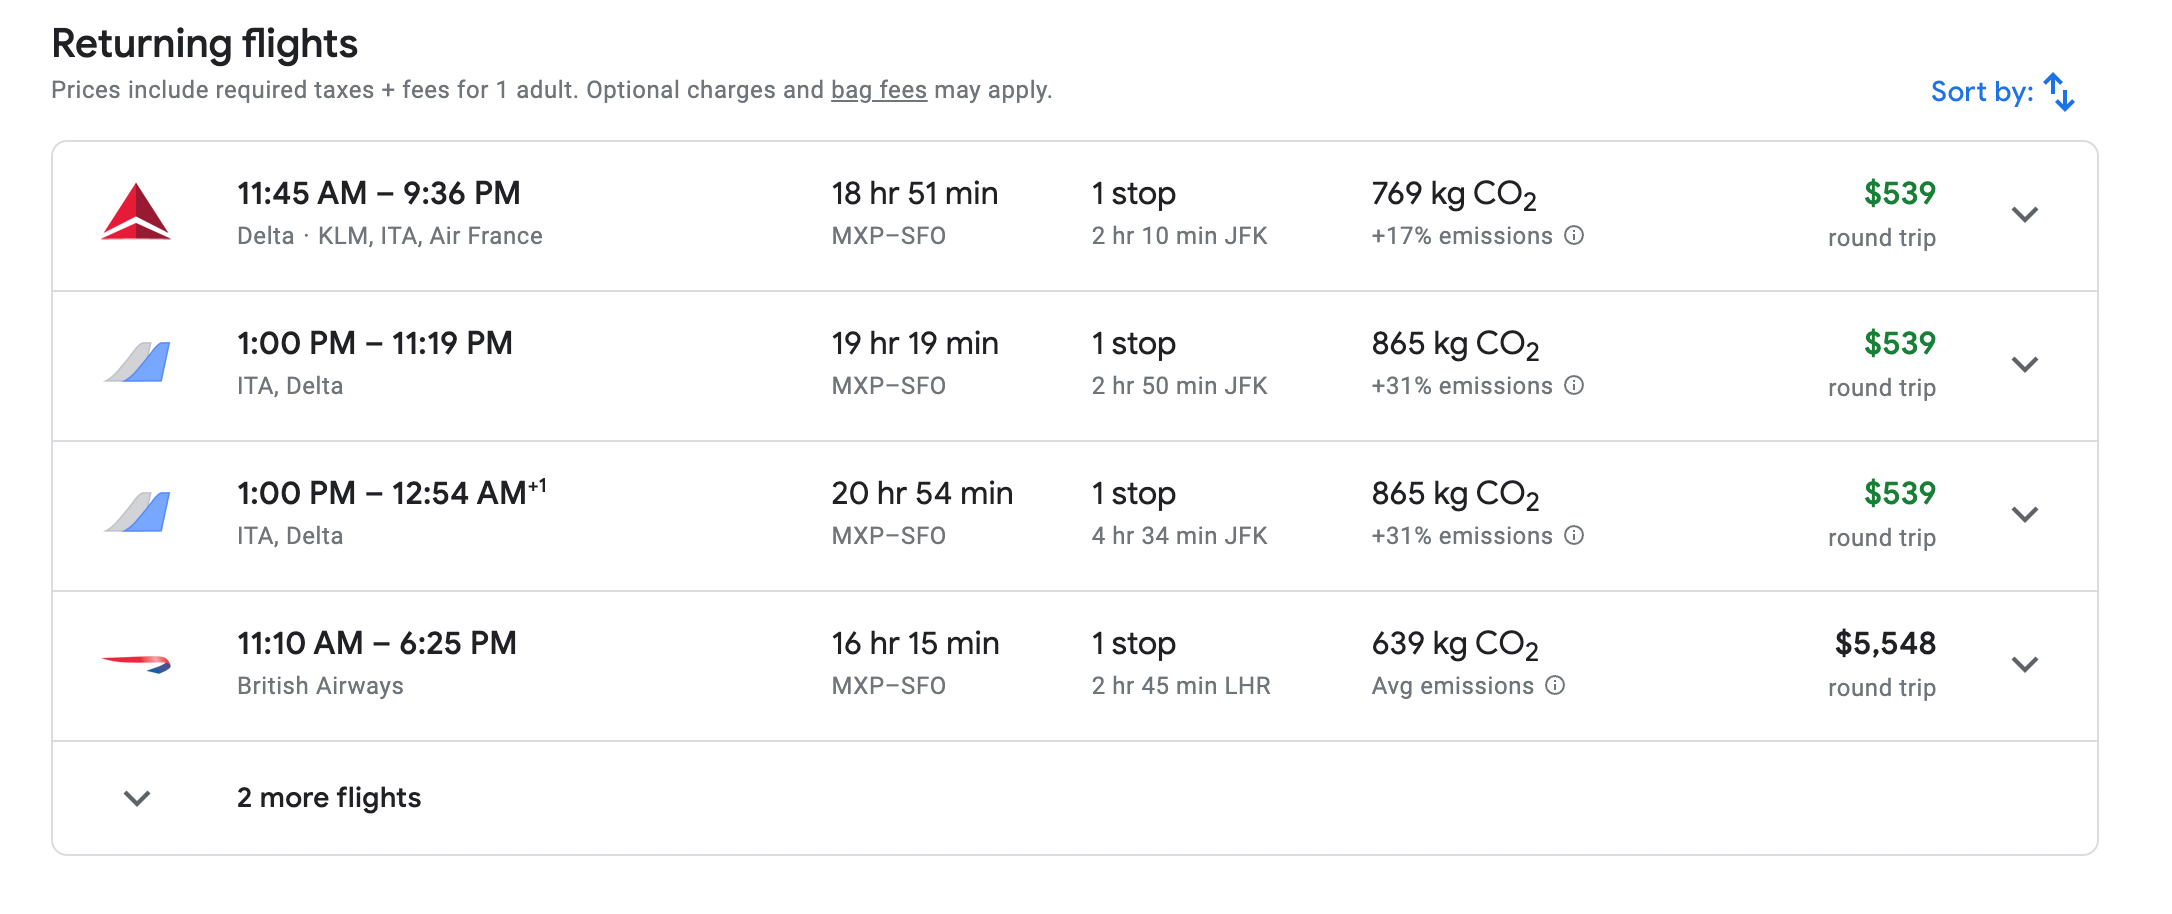Choose the flight arriving 12:54 AM next day
This screenshot has width=2172, height=914.
[391, 494]
